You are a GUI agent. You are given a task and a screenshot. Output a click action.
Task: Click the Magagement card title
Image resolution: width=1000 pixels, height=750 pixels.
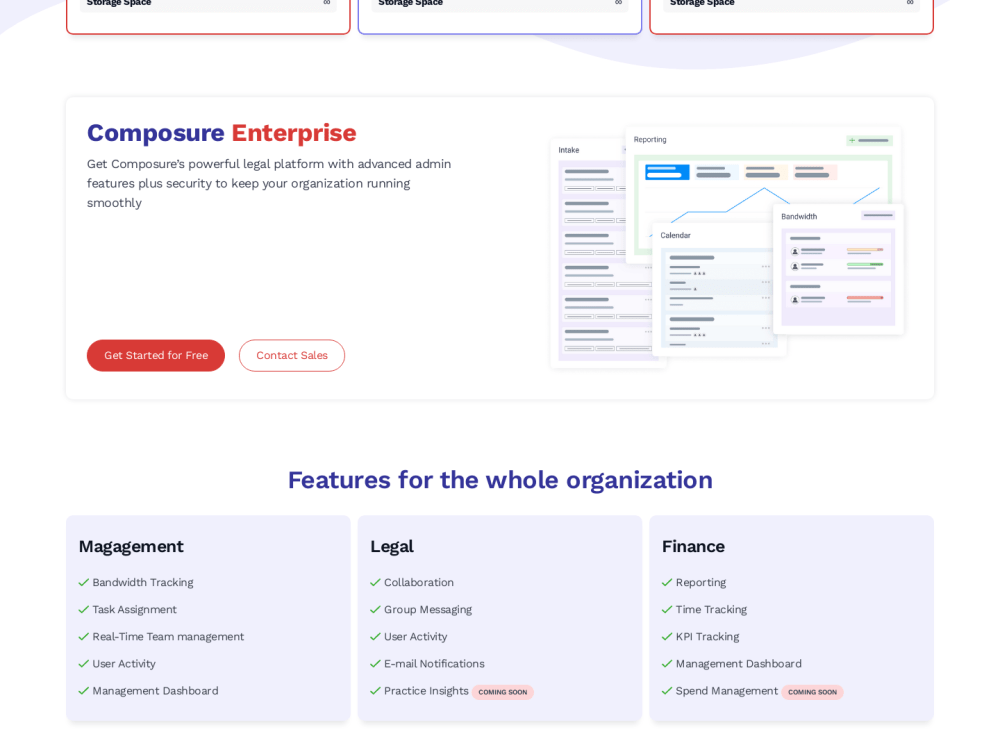[131, 547]
